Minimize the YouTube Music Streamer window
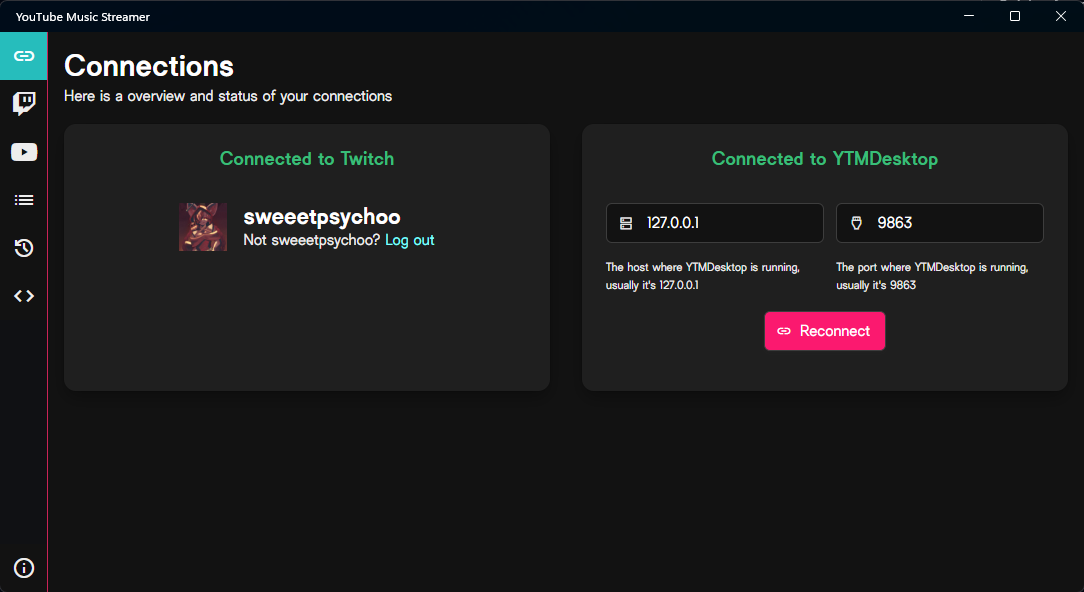 pyautogui.click(x=969, y=16)
